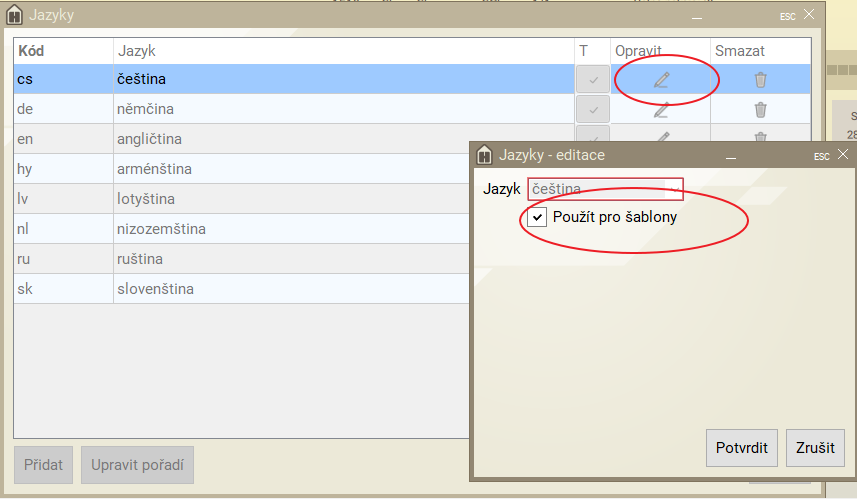857x499 pixels.
Task: Sort by the Jazyk column header
Action: coord(137,50)
